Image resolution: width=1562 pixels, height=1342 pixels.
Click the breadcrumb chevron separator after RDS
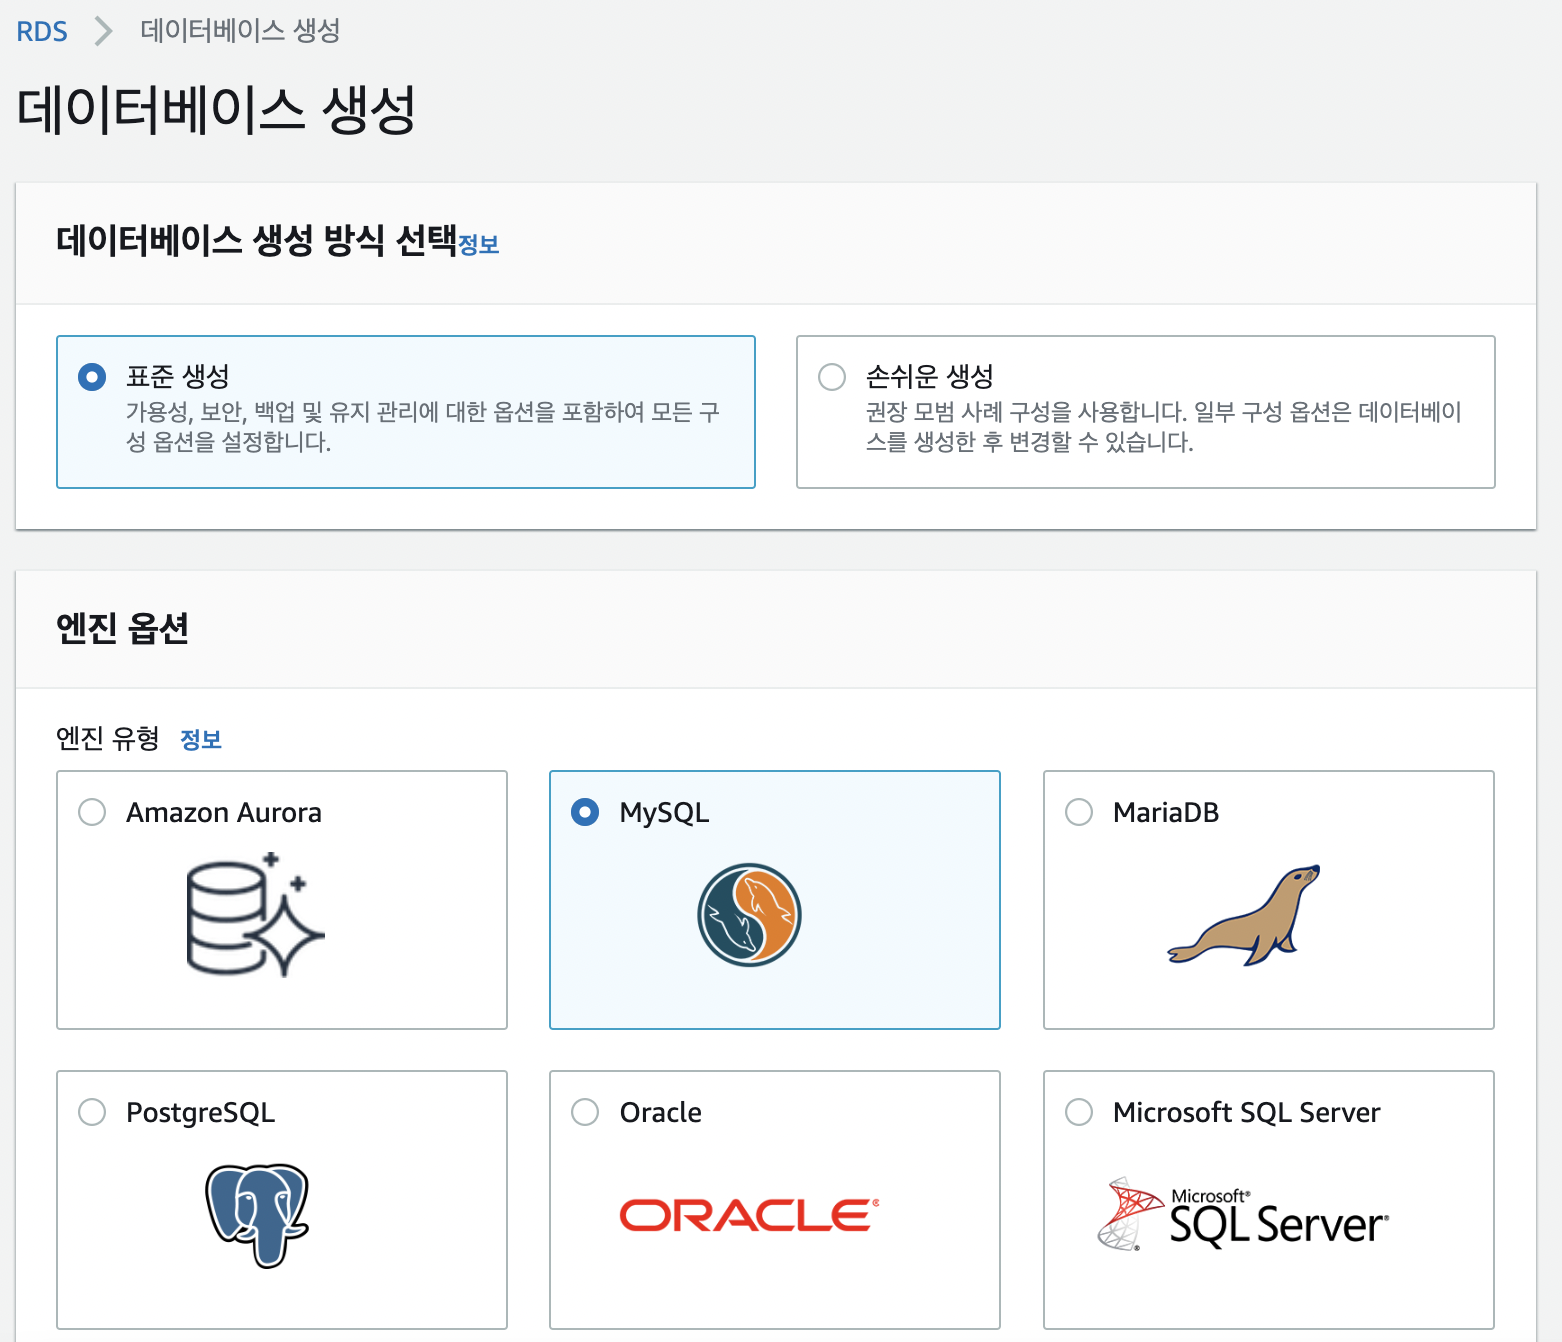103,31
